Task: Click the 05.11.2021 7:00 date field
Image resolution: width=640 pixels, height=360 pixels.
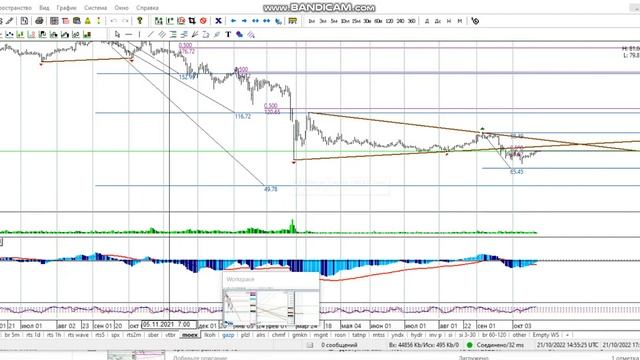Action: [x=169, y=325]
